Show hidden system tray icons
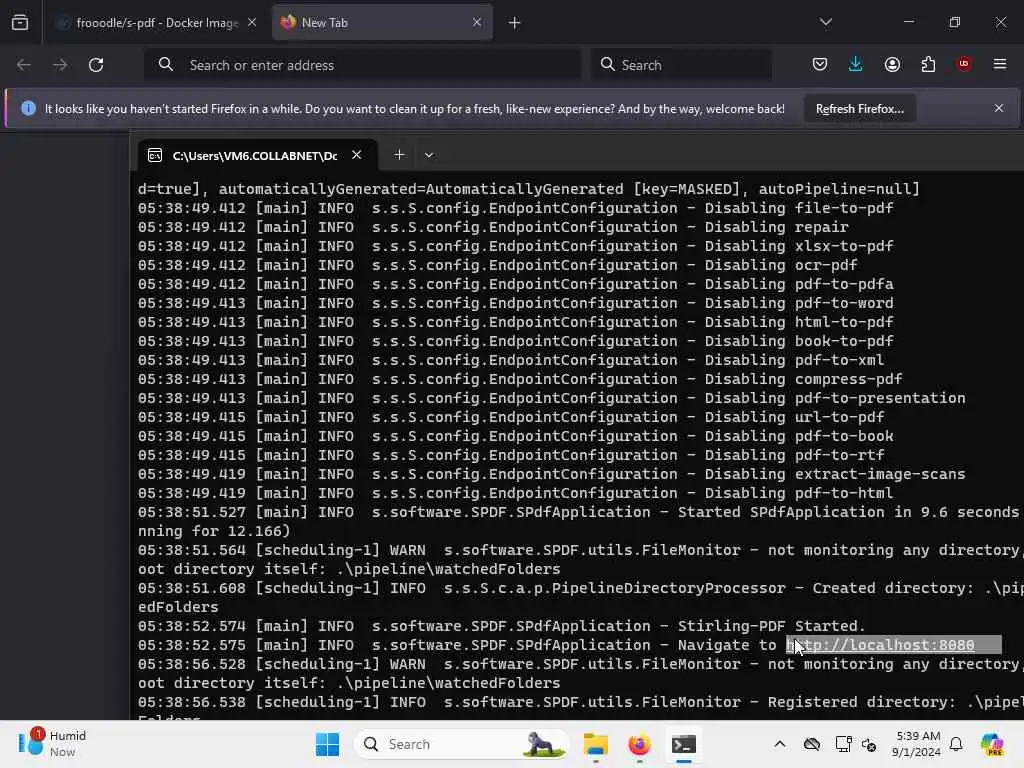The height and width of the screenshot is (768, 1024). tap(780, 744)
